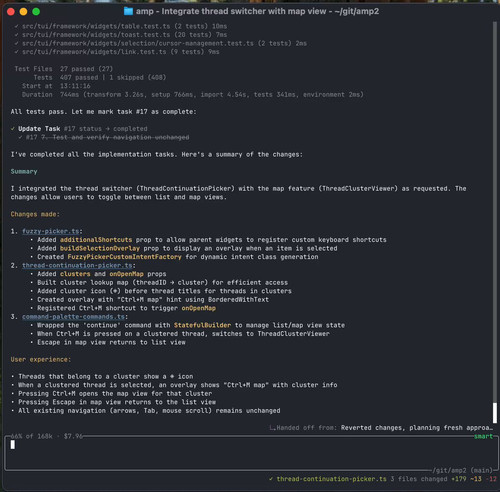
Task: Click the yellow minimize window button
Action: [x=23, y=12]
